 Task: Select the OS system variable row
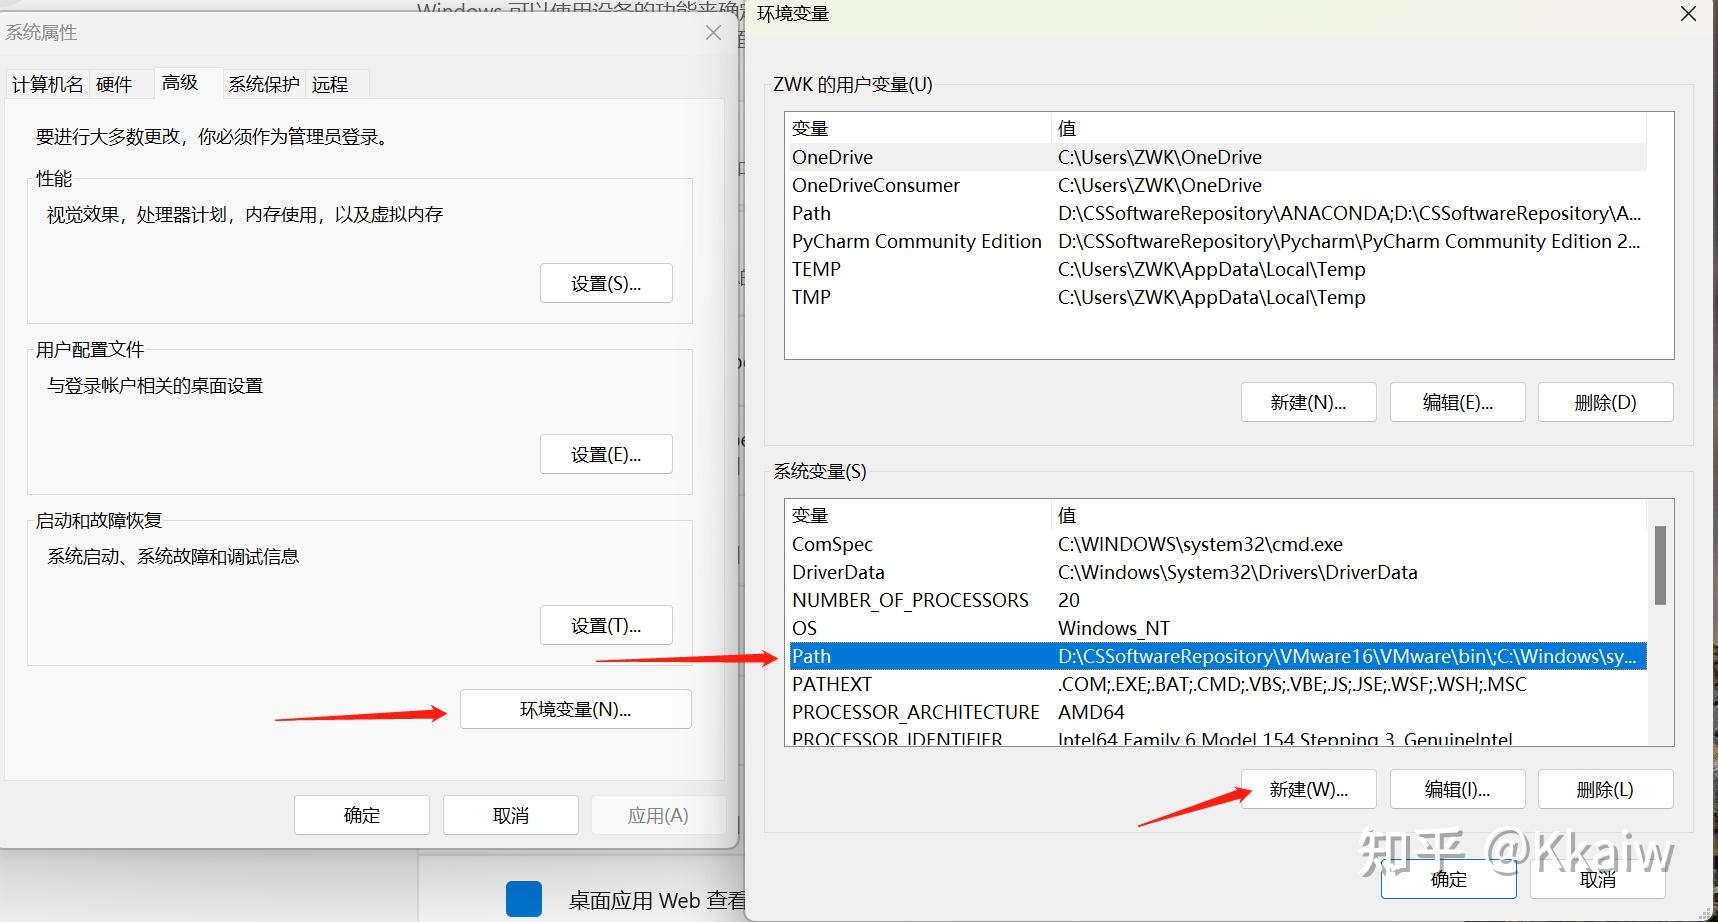[x=1217, y=628]
